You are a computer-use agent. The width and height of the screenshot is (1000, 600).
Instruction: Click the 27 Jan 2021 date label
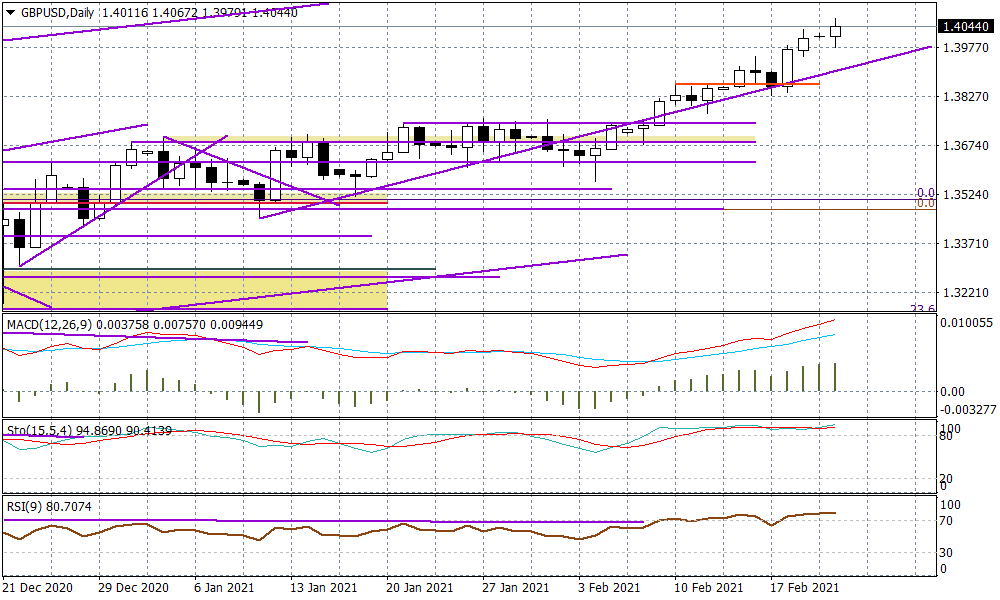[x=515, y=587]
